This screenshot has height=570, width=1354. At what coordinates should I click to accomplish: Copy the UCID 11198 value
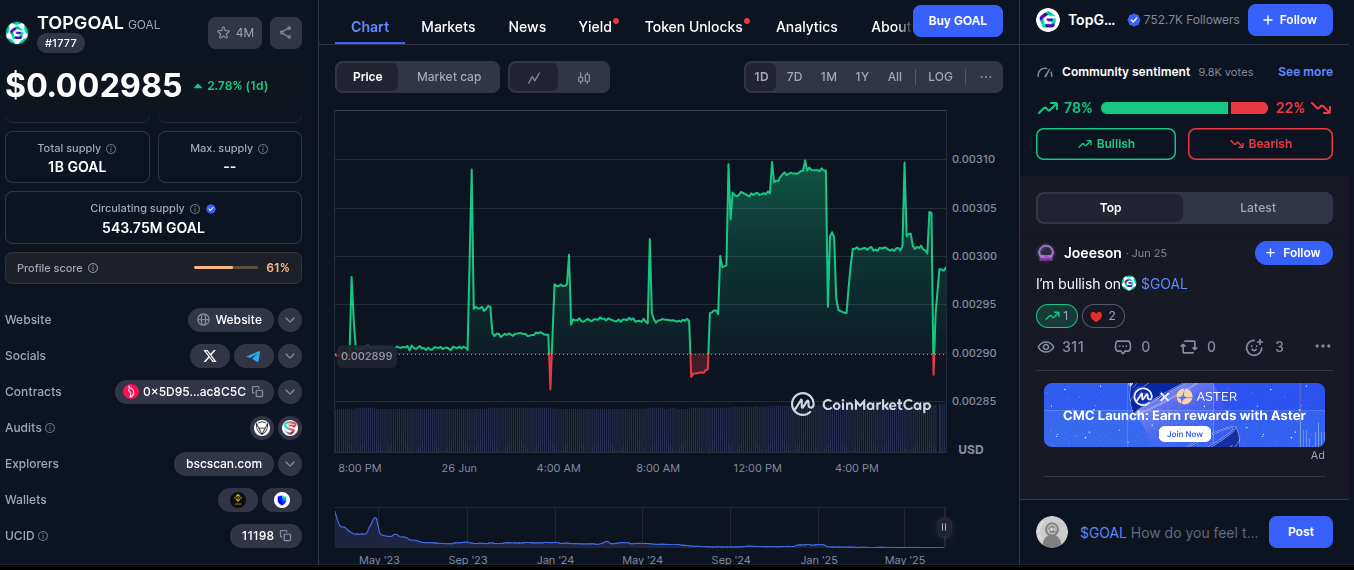point(285,536)
